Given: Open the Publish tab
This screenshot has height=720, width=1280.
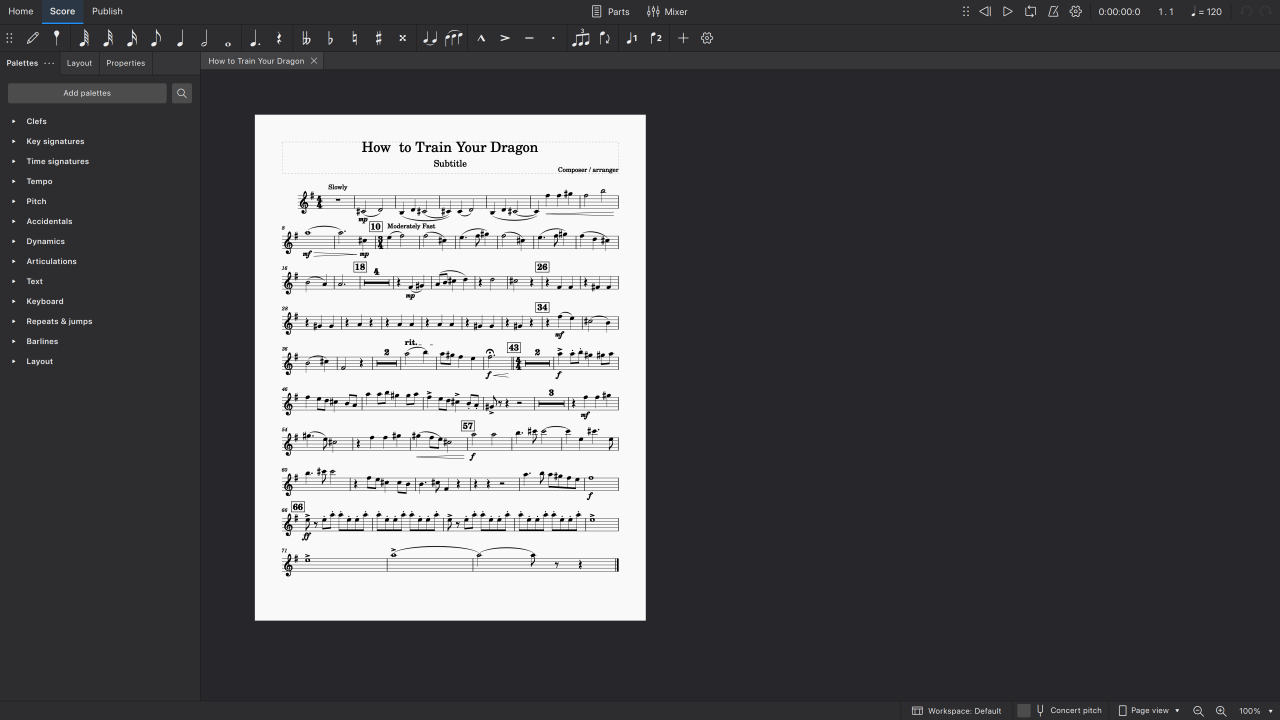Looking at the screenshot, I should click(x=107, y=12).
